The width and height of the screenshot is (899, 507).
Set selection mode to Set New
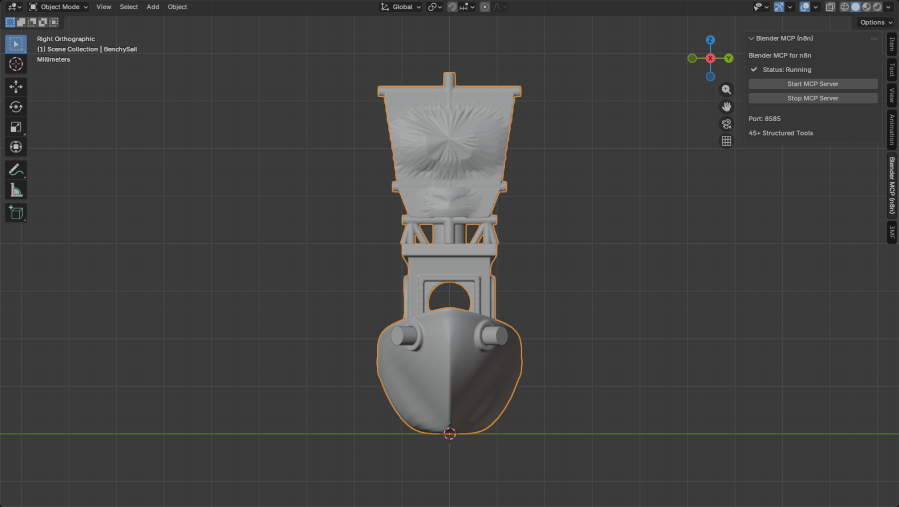10,22
